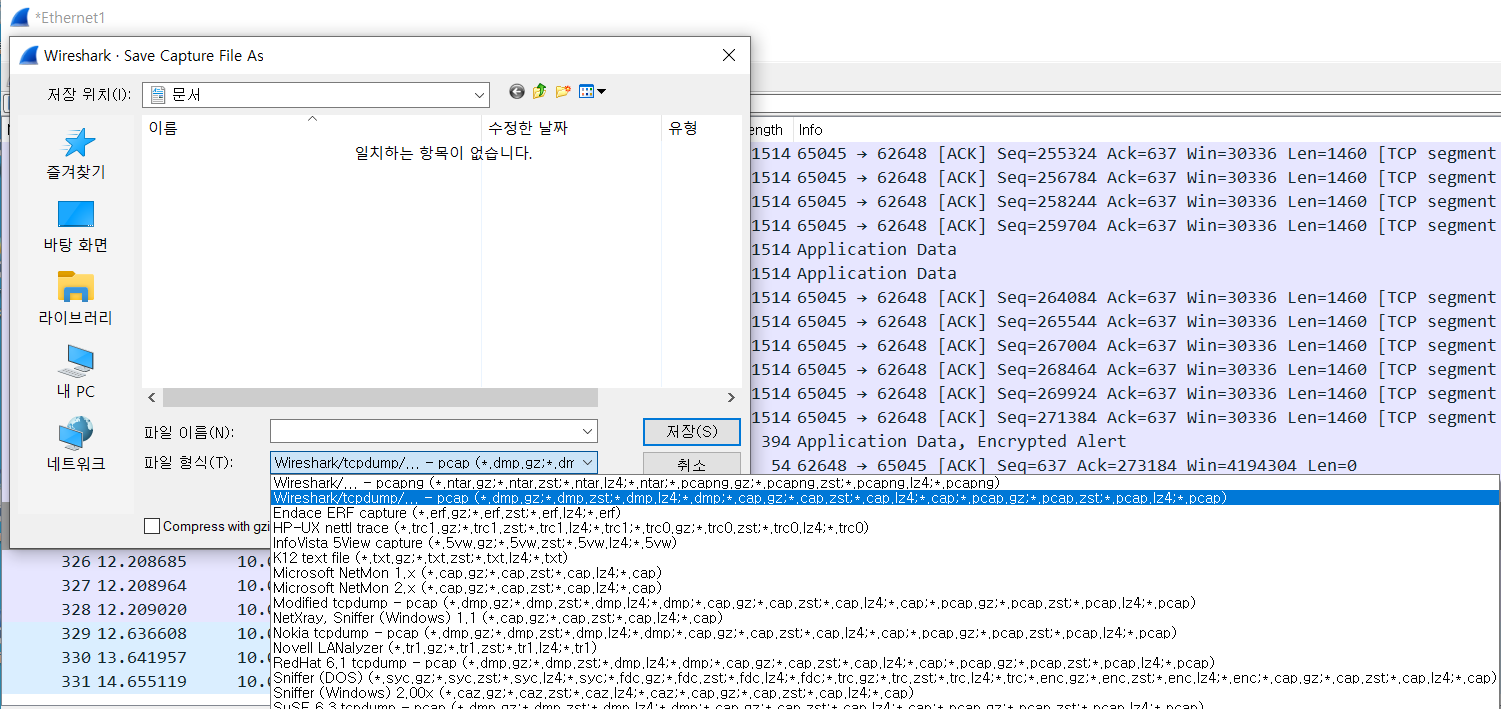Go to 바탕 화면 desktop location

coord(75,226)
